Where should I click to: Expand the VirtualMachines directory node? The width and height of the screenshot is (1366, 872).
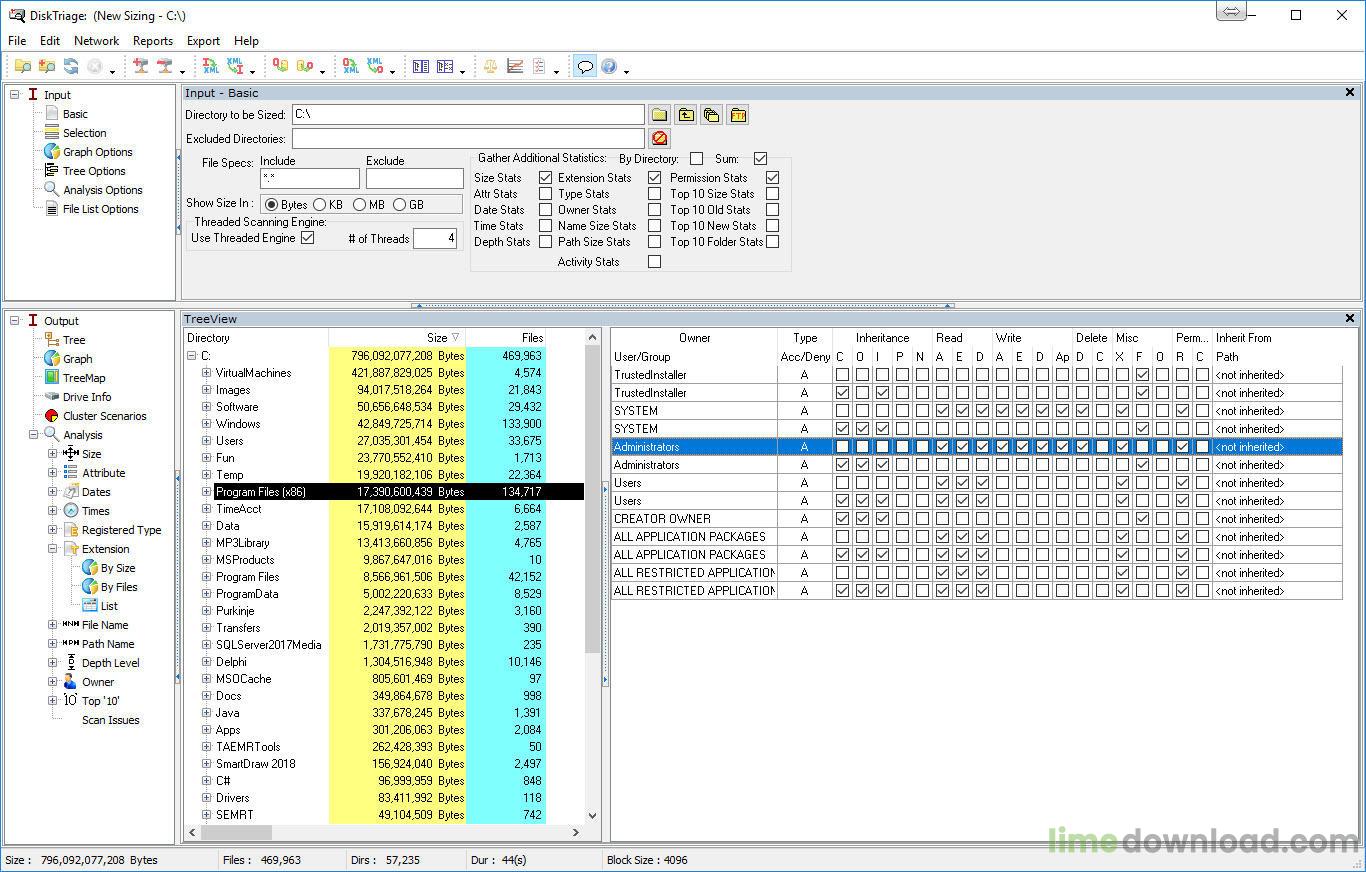pyautogui.click(x=207, y=373)
